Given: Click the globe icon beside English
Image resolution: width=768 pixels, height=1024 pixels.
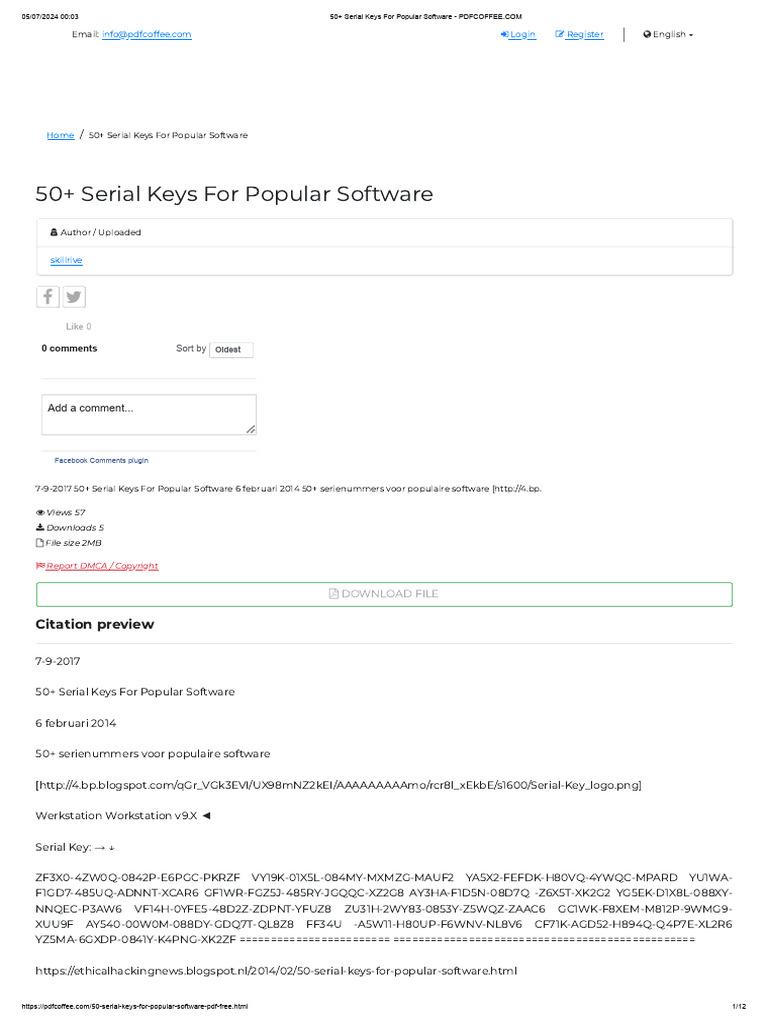Looking at the screenshot, I should click(x=647, y=34).
